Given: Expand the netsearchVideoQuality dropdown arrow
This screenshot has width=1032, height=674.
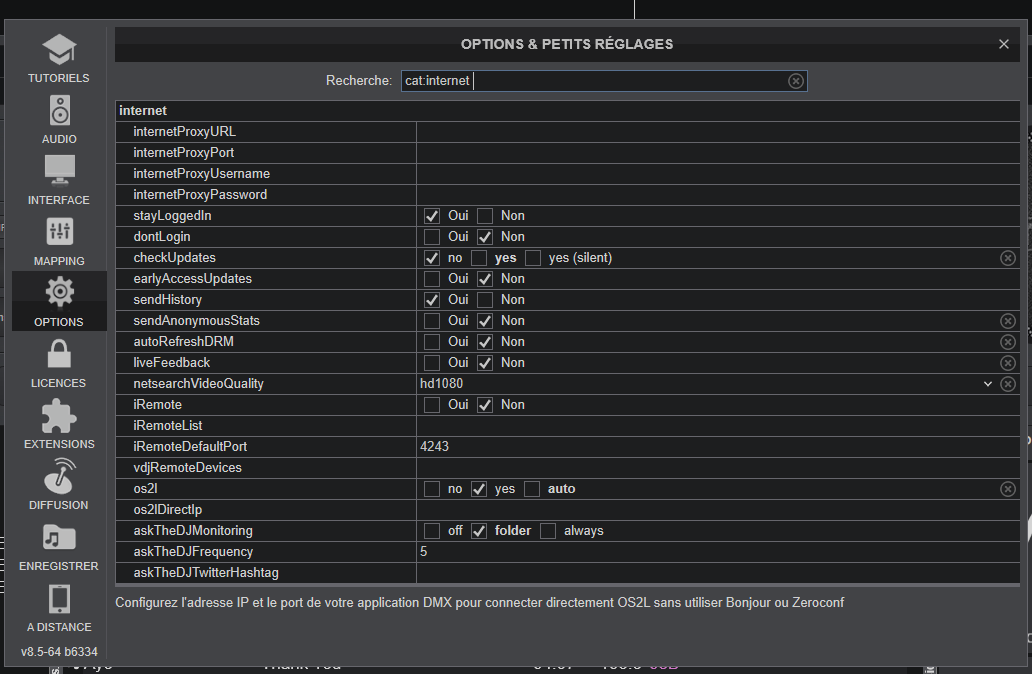Looking at the screenshot, I should (988, 384).
